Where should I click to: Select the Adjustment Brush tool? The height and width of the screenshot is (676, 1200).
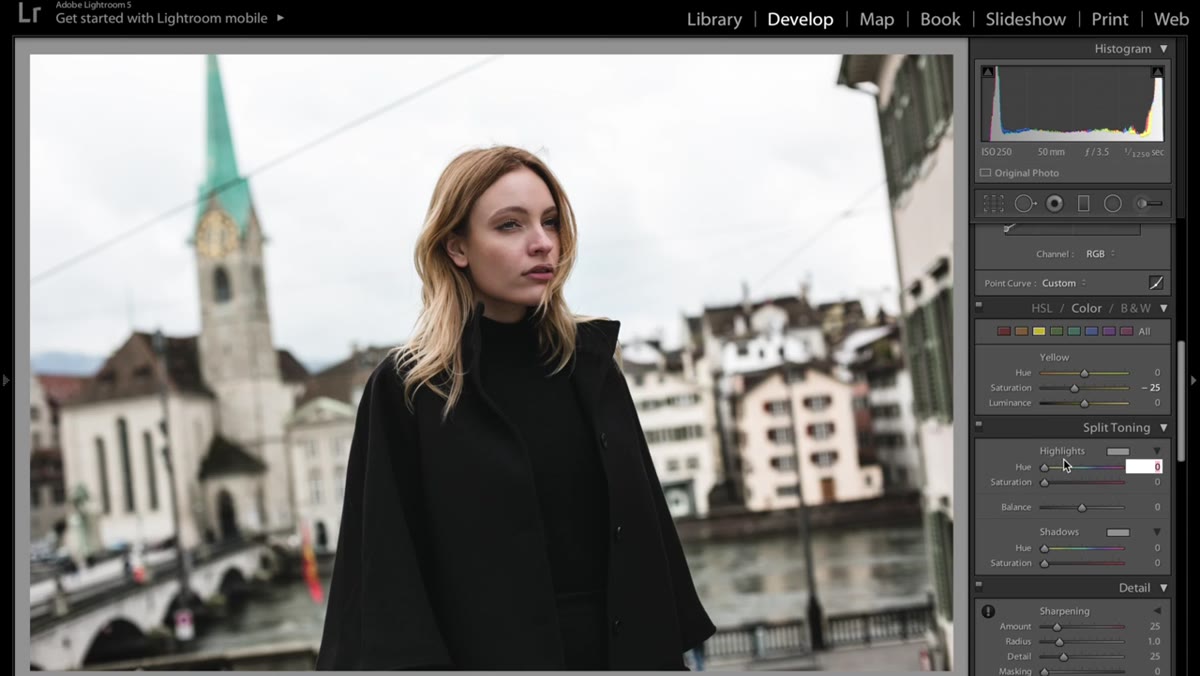point(1148,203)
